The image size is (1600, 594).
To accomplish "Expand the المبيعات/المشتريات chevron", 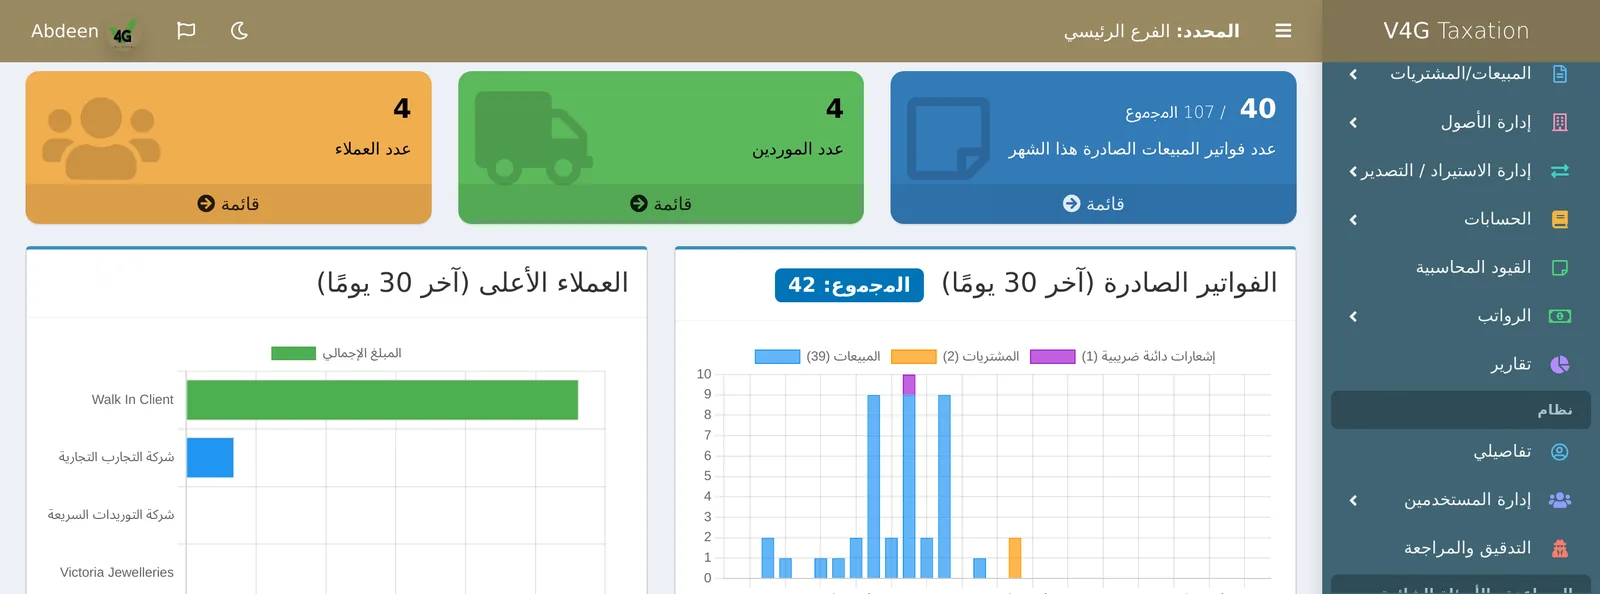I will pyautogui.click(x=1353, y=74).
